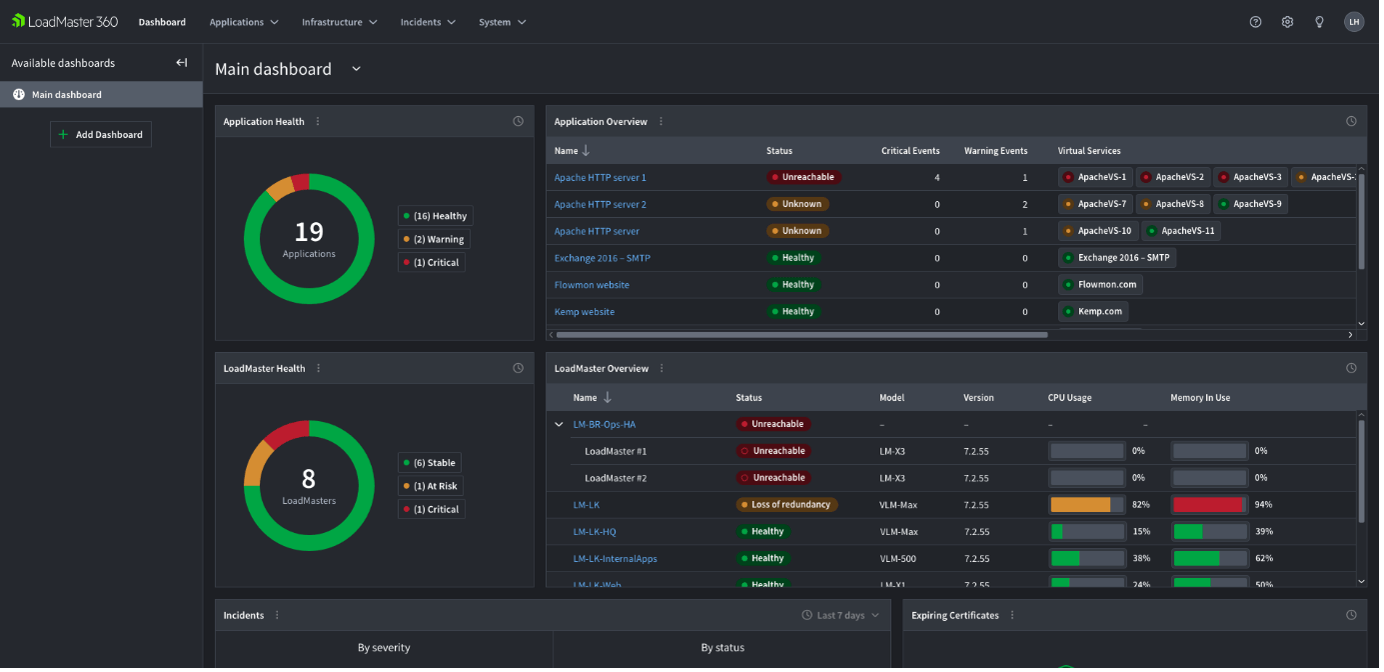Collapse the LM-BR-Ops-HA row
The height and width of the screenshot is (672, 1384).
click(x=561, y=426)
